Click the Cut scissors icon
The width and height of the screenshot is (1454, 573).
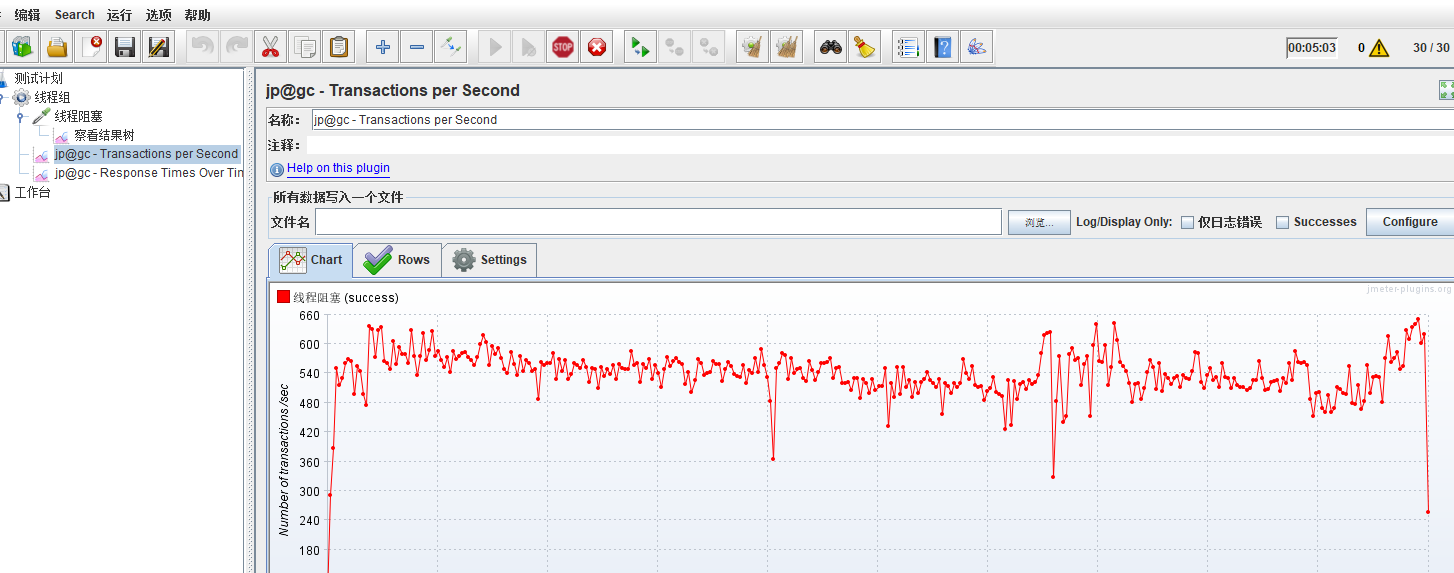click(x=270, y=46)
